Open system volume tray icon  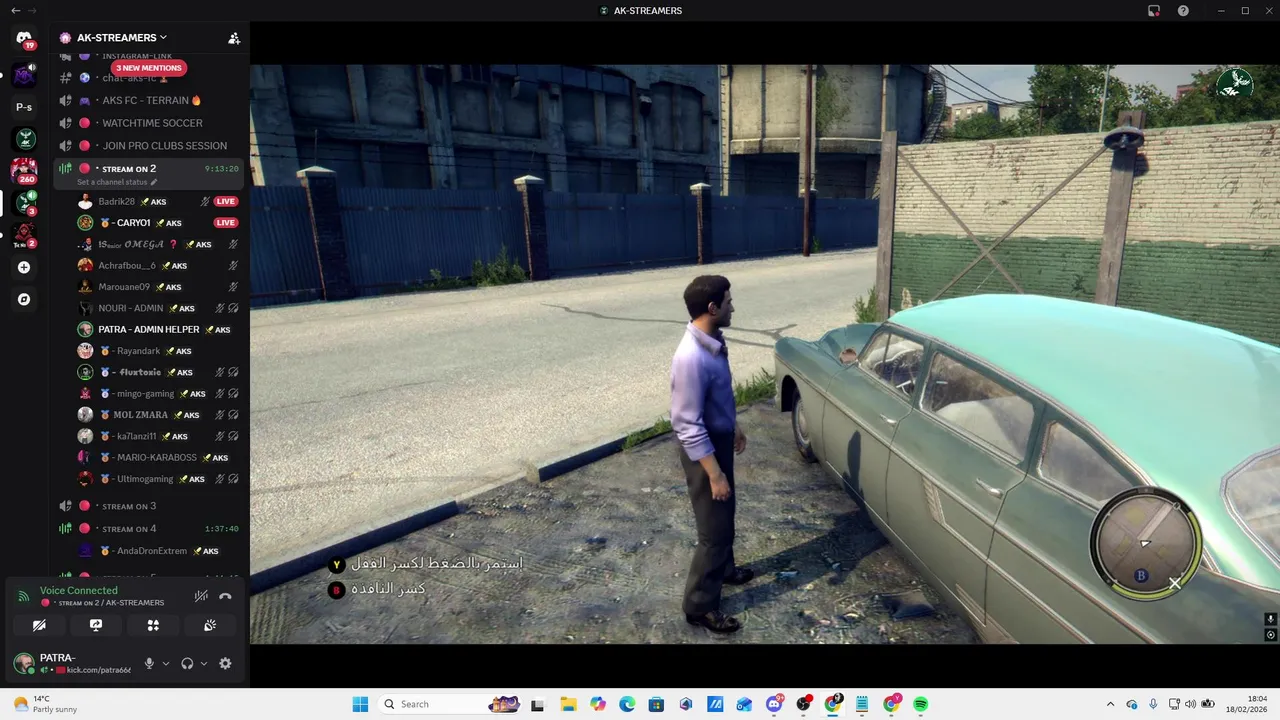(x=1190, y=704)
